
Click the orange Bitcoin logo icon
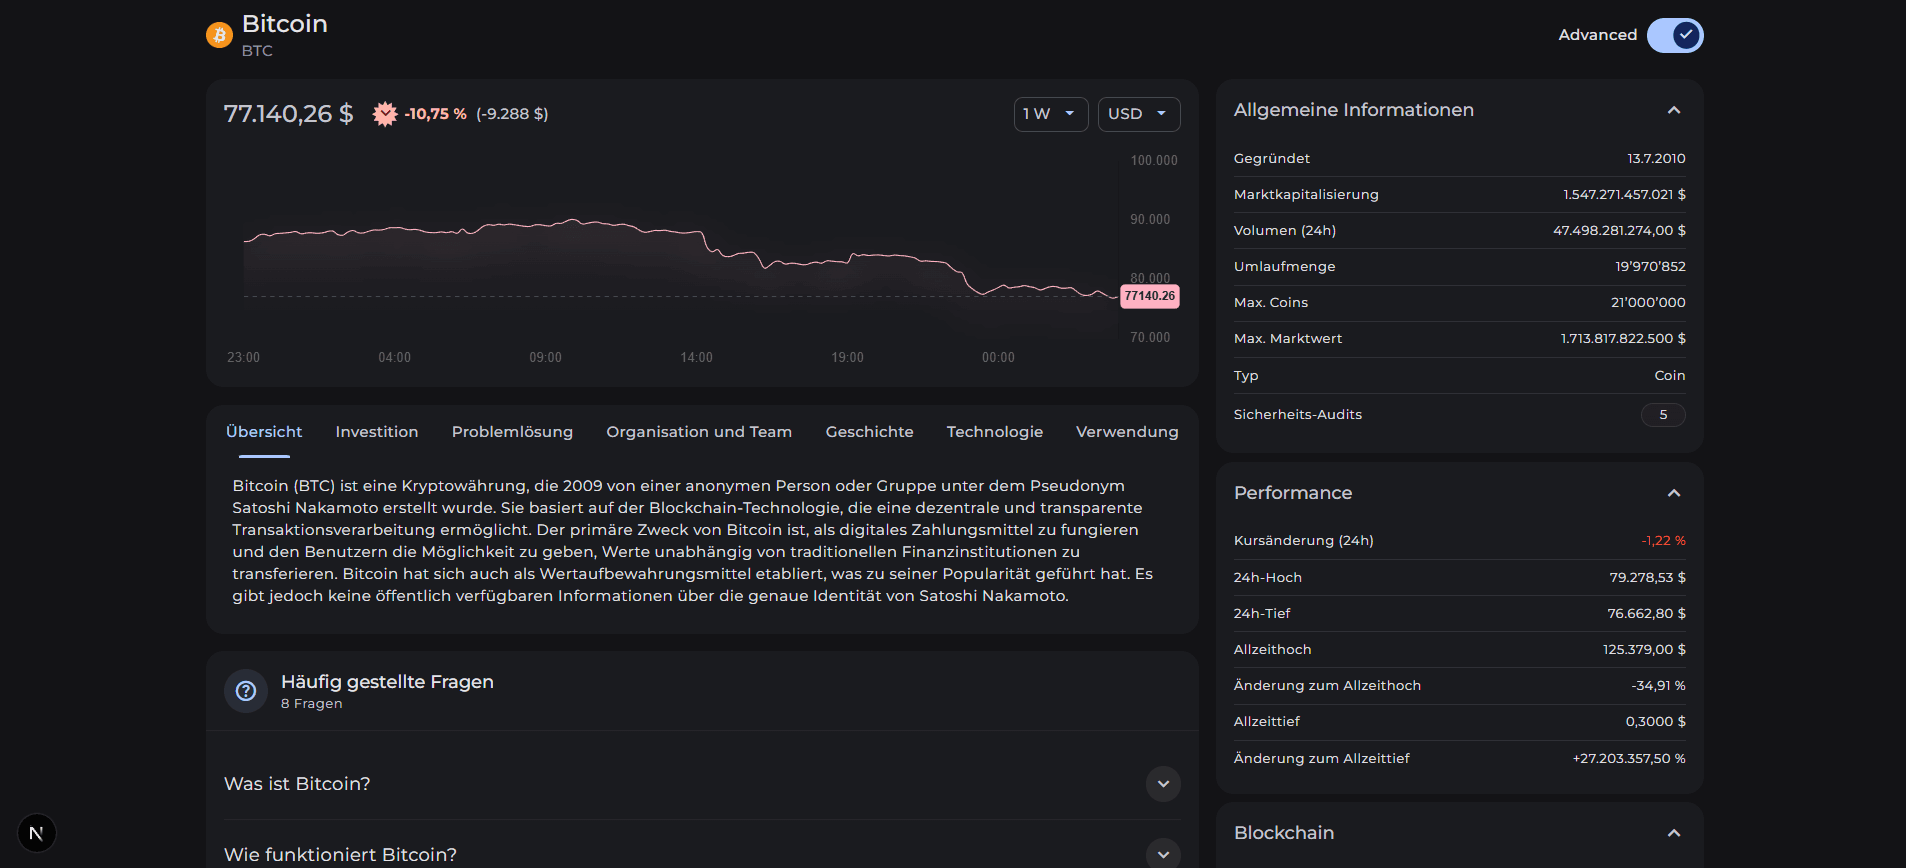(219, 35)
